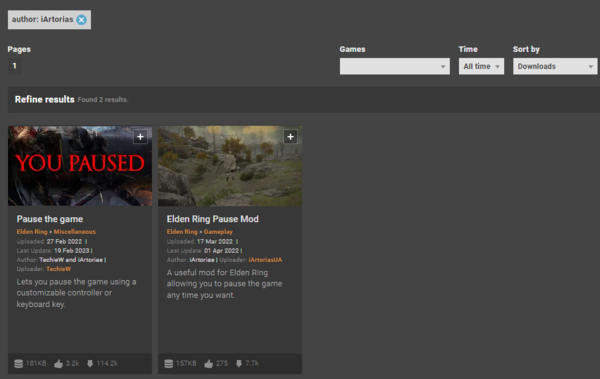Open the Time dropdown showing All time
Viewport: 600px width, 379px height.
point(481,66)
